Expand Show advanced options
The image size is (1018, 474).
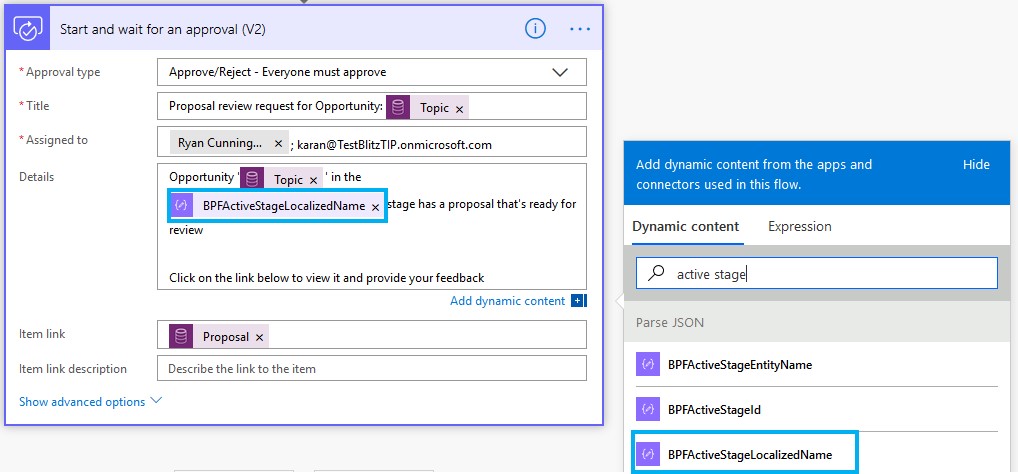pyautogui.click(x=90, y=402)
